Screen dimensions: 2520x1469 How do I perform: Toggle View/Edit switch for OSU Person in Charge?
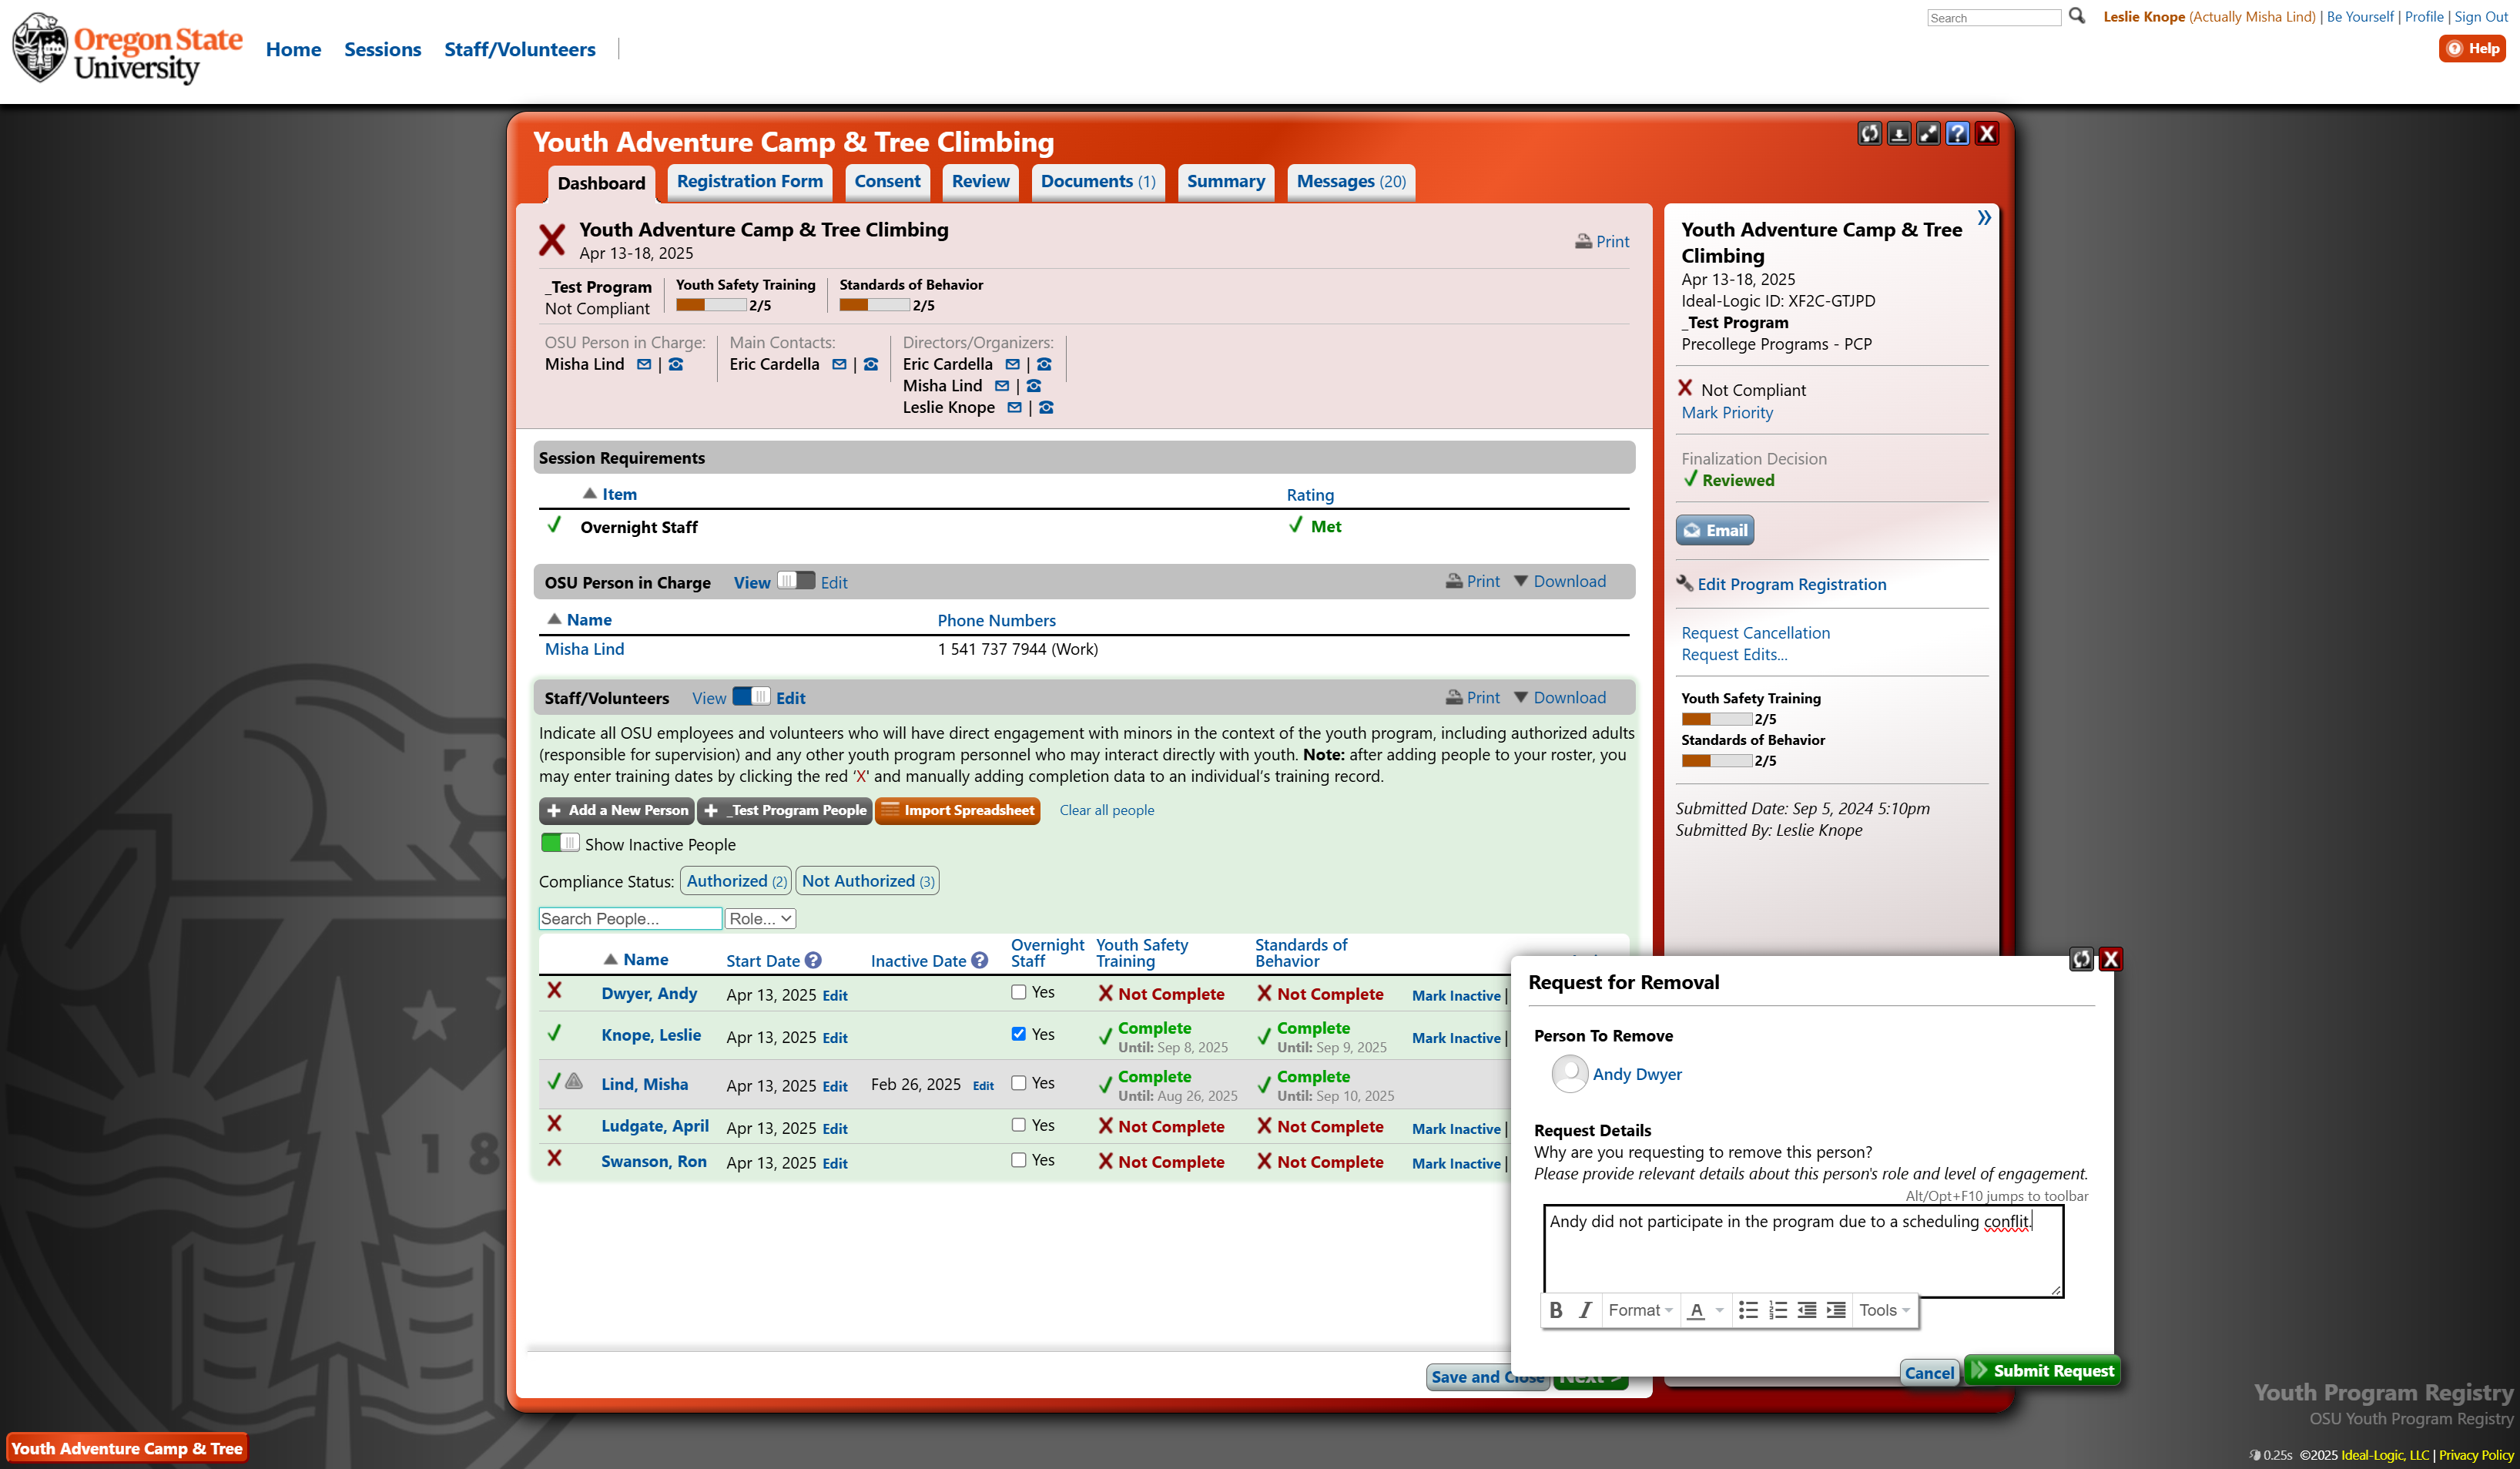796,581
